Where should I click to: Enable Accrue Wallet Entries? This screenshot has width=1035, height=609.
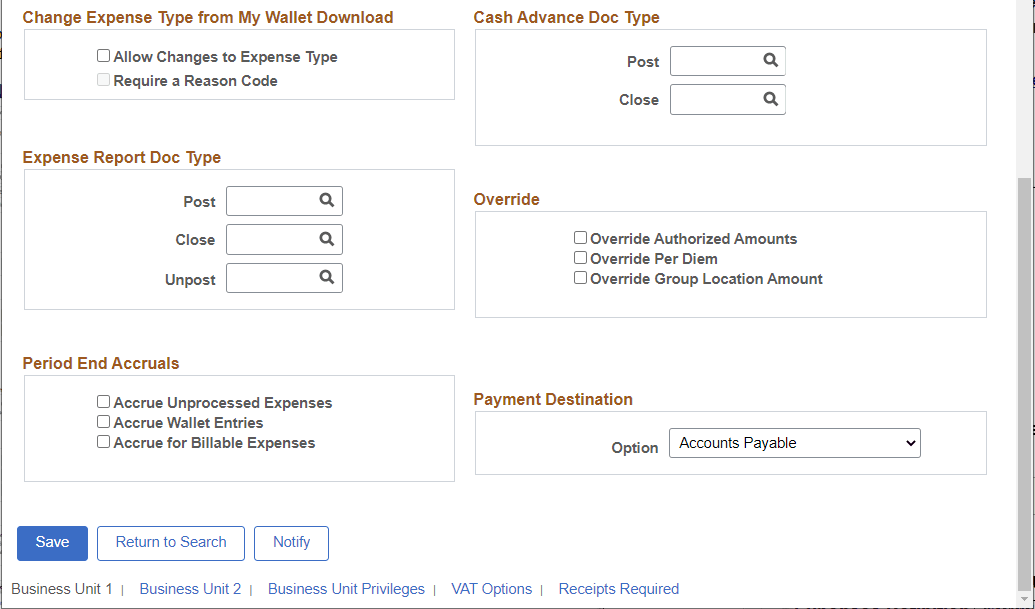pyautogui.click(x=103, y=421)
